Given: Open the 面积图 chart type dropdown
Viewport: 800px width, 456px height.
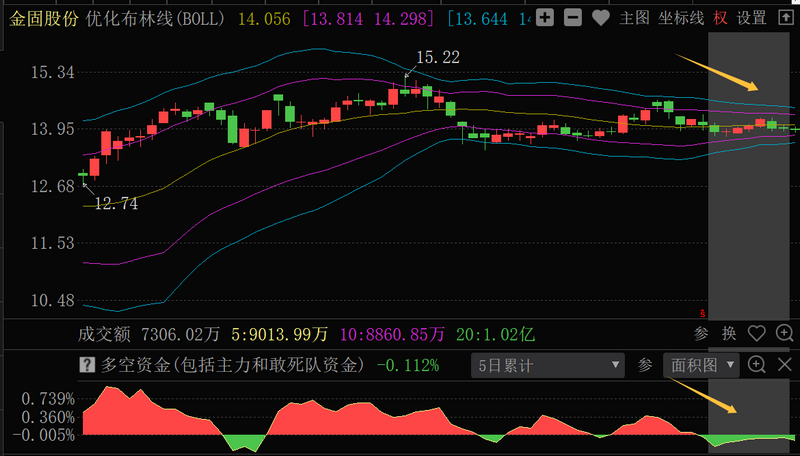Looking at the screenshot, I should point(701,365).
